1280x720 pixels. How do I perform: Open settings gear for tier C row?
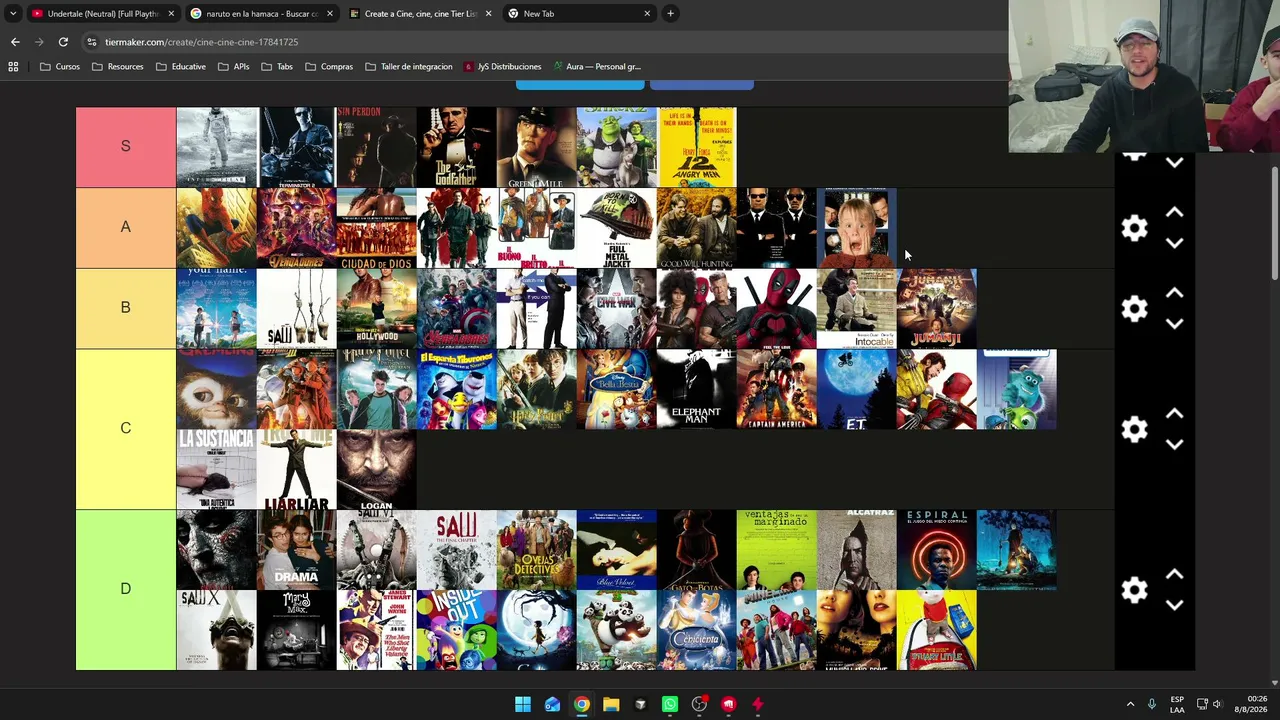click(x=1134, y=429)
